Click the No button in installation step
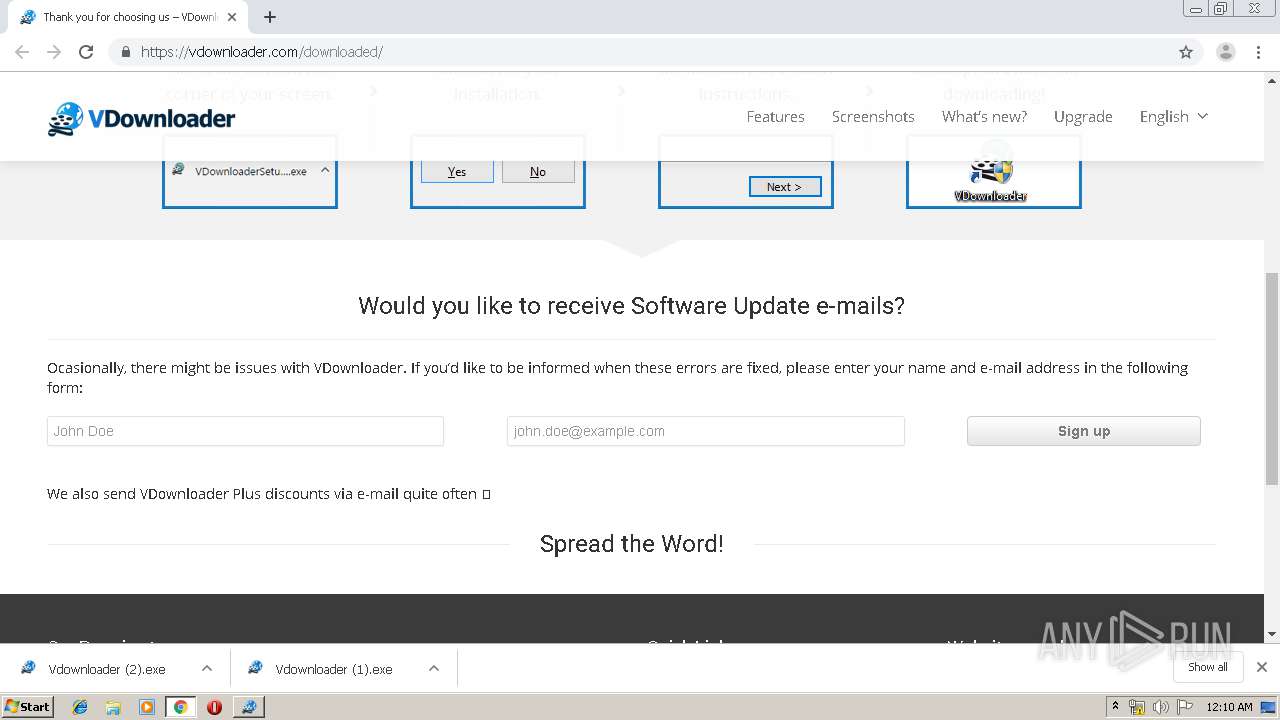Image resolution: width=1280 pixels, height=720 pixels. tap(538, 172)
